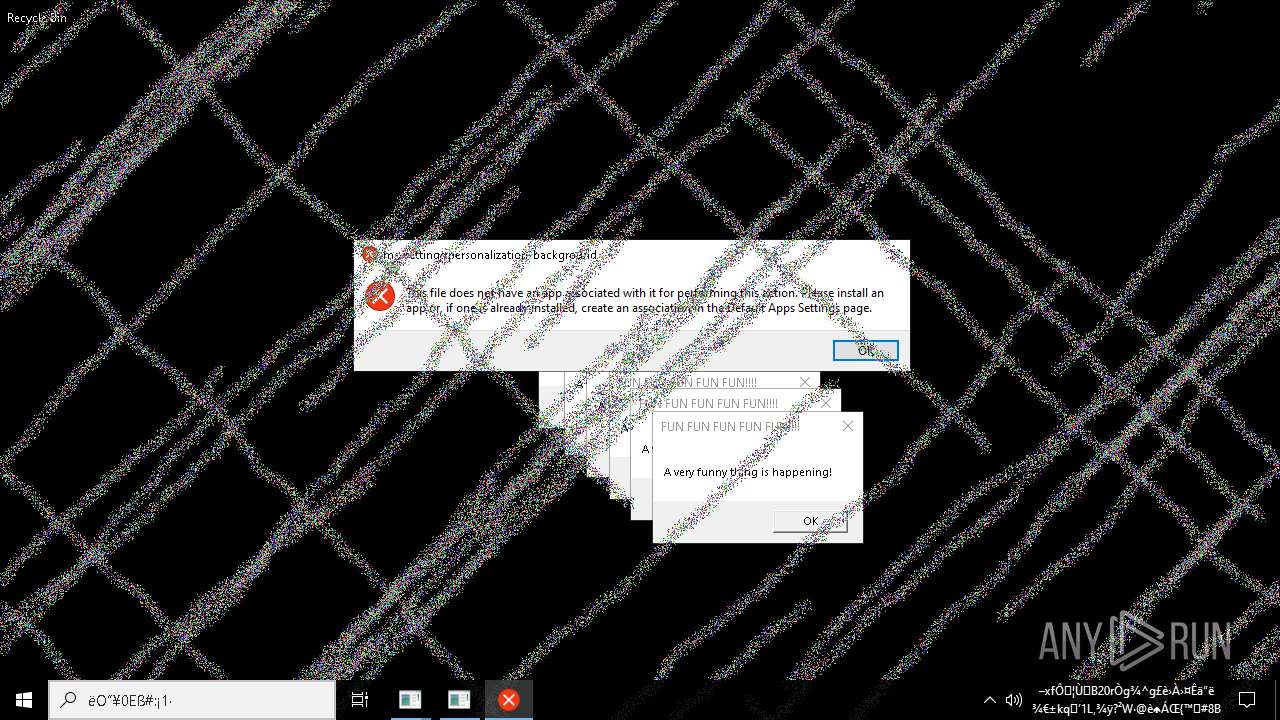Open the Recycle Bin desktop icon
Screen dimensions: 1280x720
coord(36,17)
